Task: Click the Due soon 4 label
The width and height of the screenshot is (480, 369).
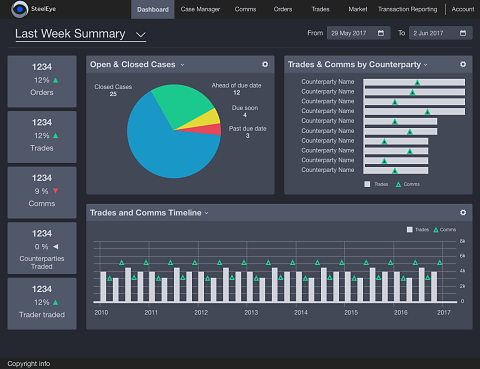Action: [245, 111]
